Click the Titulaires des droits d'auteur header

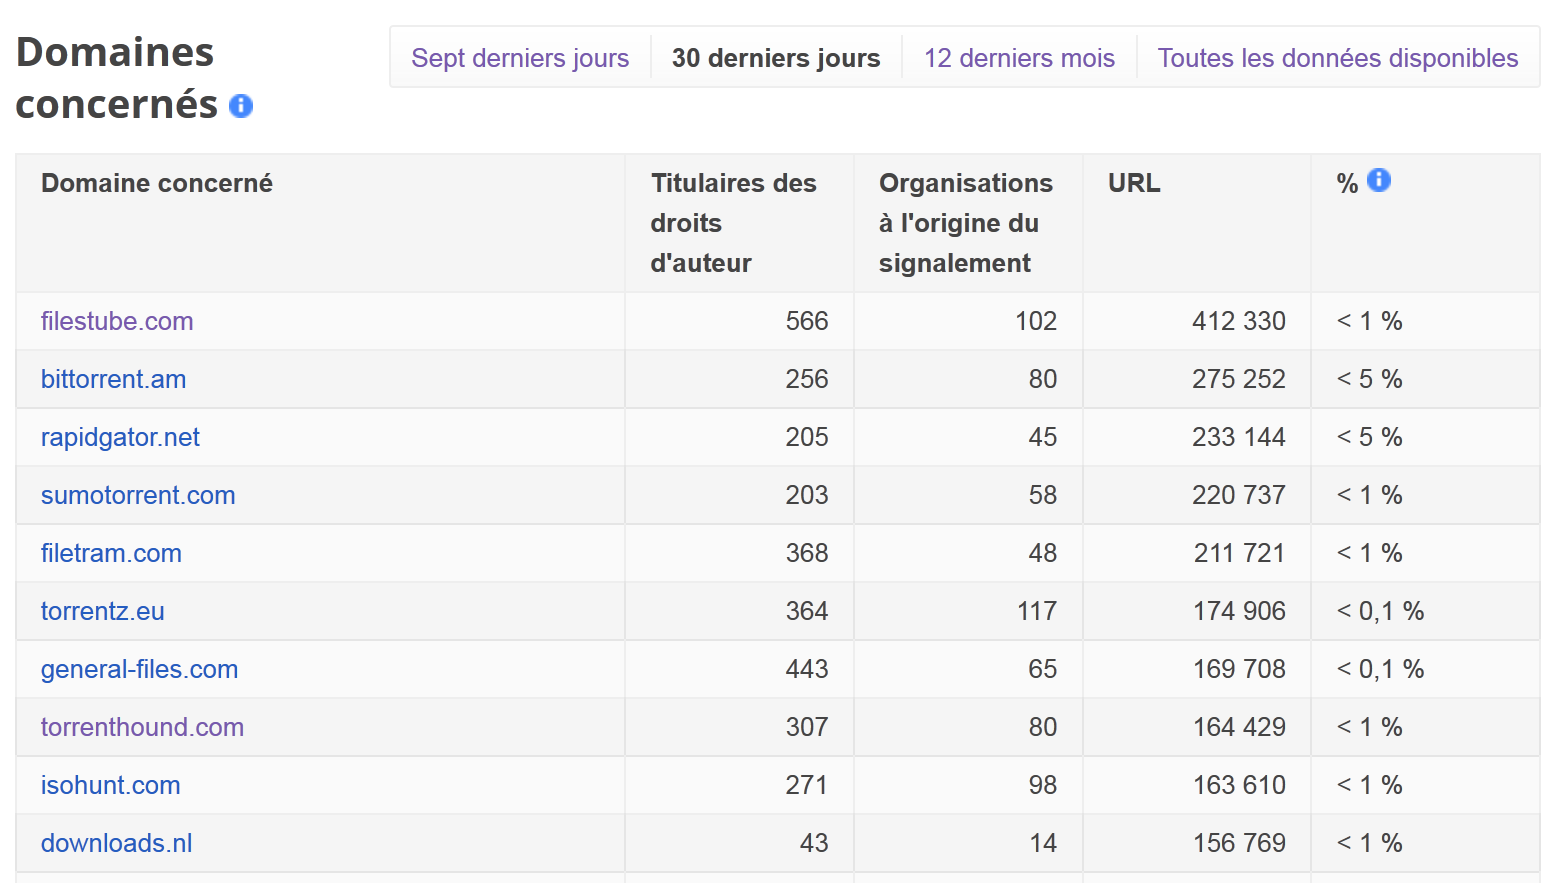pos(734,223)
